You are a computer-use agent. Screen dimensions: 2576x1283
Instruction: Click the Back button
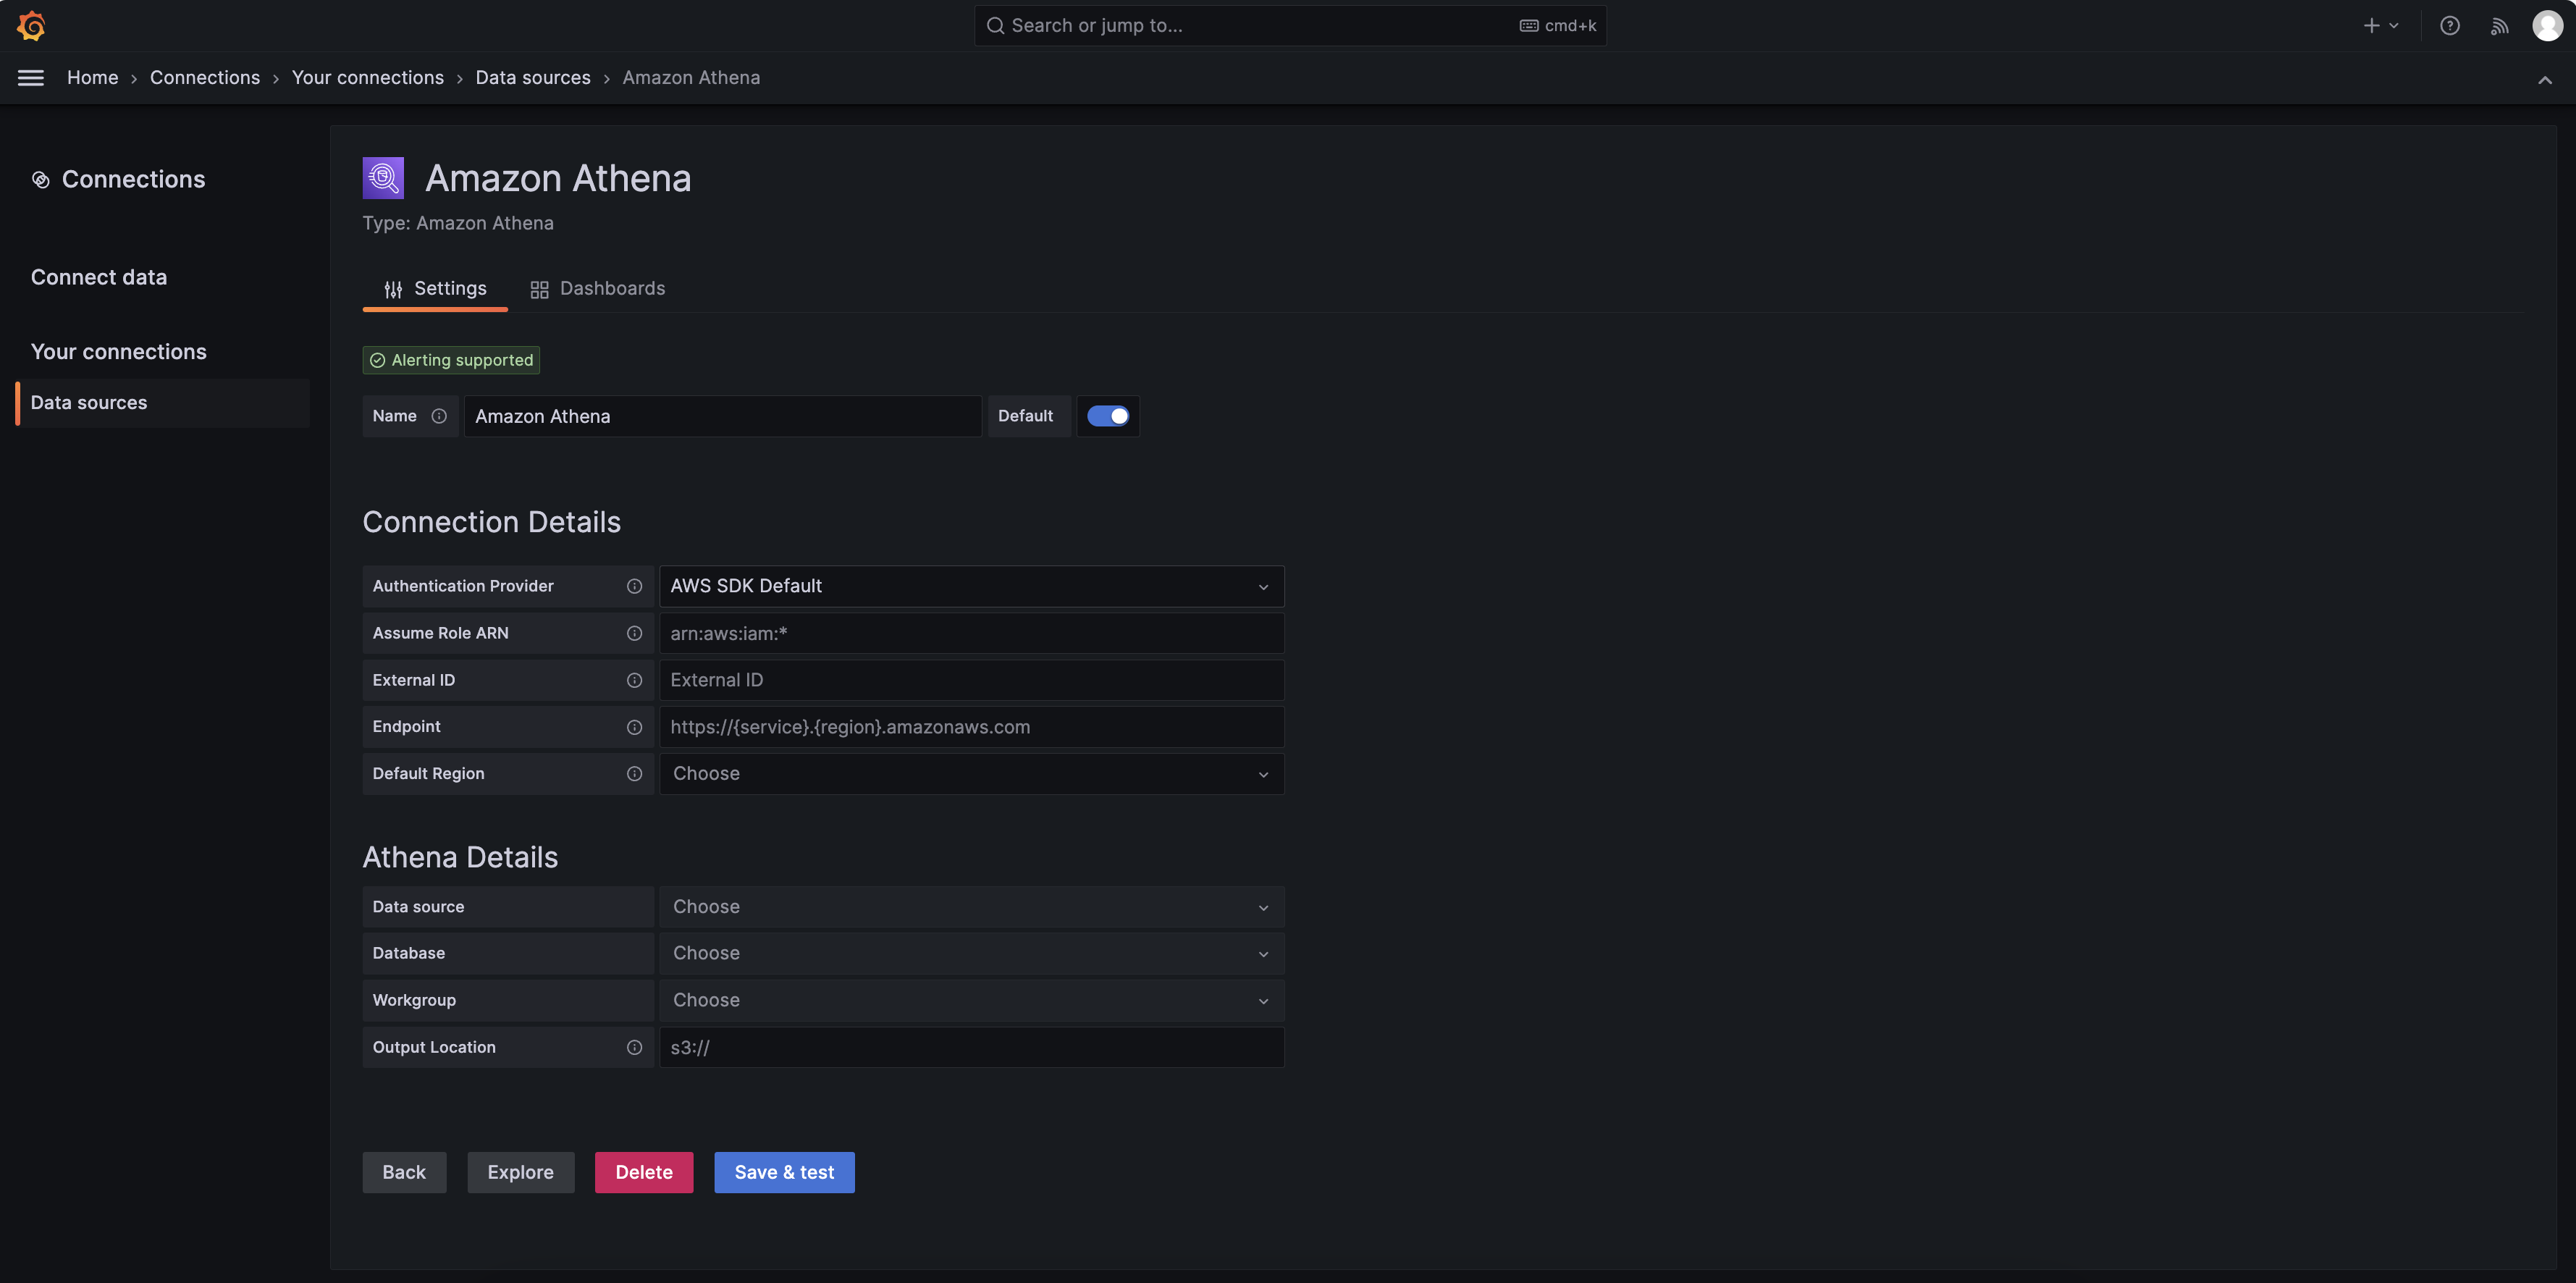404,1172
